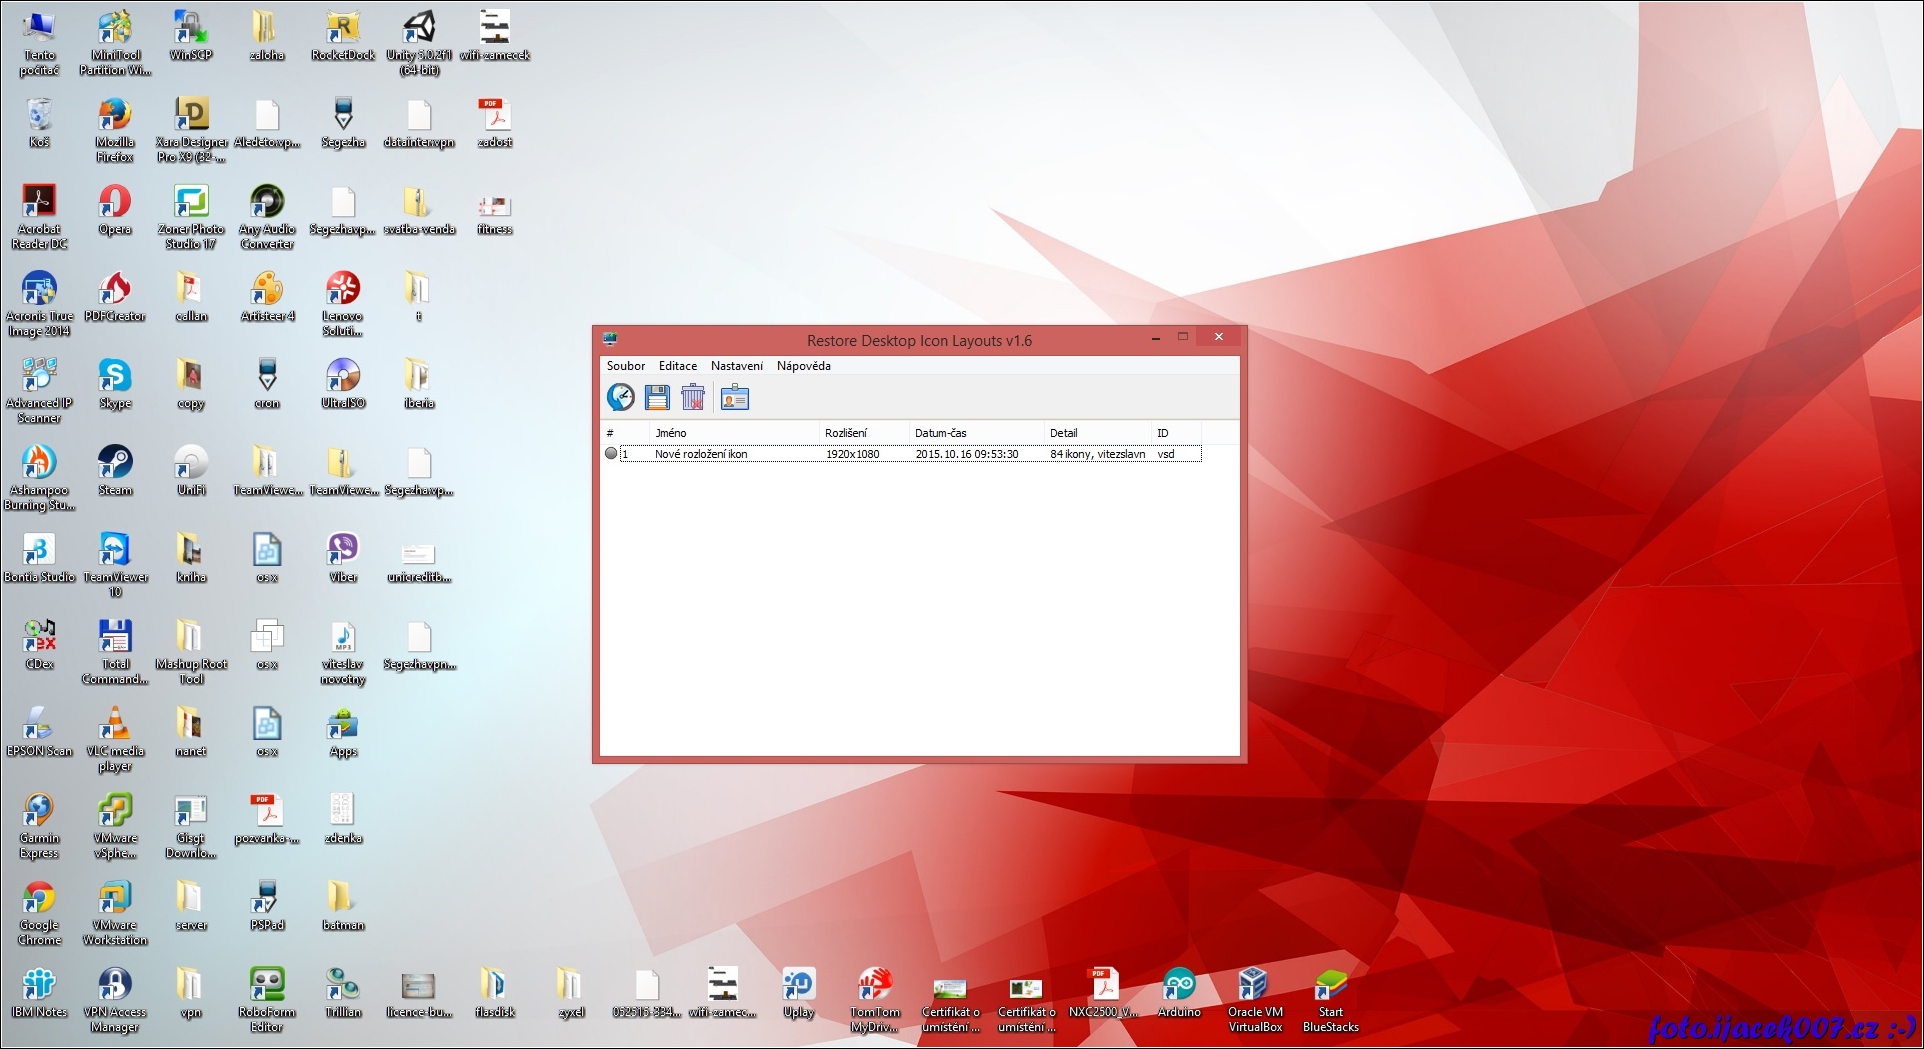Click the delete layout trash icon
This screenshot has height=1049, width=1924.
pyautogui.click(x=693, y=398)
